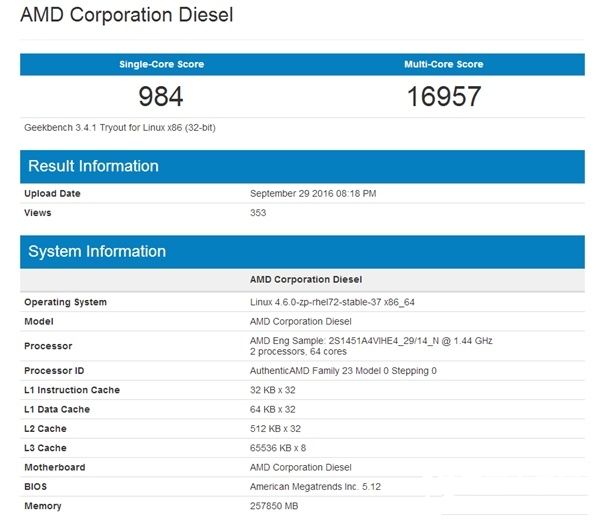Viewport: 600px width, 525px height.
Task: Click the Views label
Action: [38, 213]
